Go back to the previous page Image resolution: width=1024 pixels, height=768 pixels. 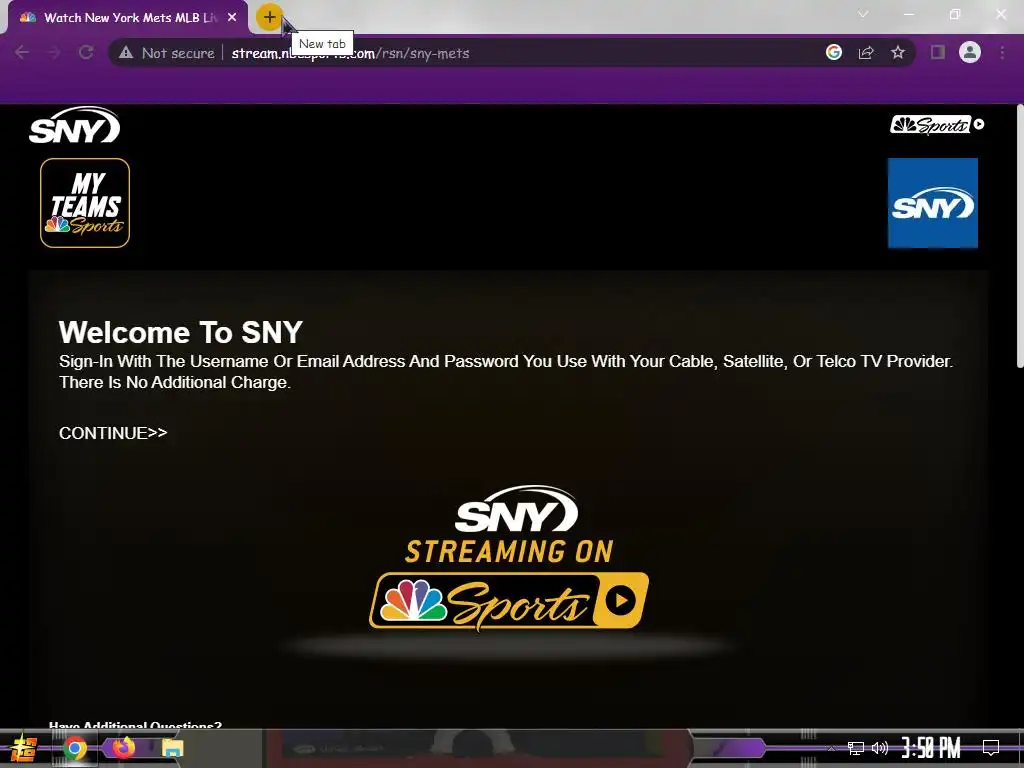coord(22,53)
